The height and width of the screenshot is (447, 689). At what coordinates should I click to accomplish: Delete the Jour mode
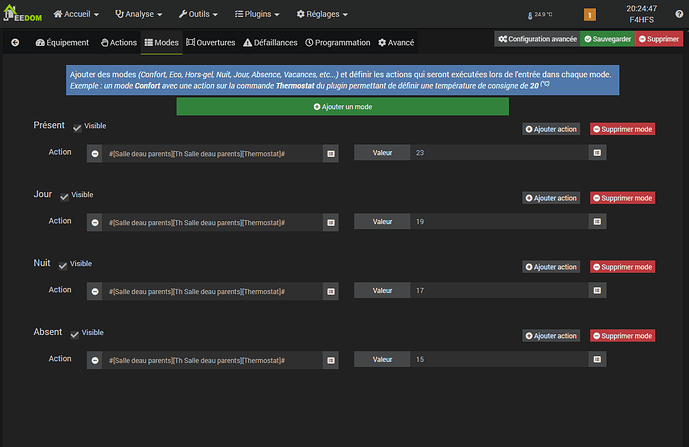(x=622, y=198)
